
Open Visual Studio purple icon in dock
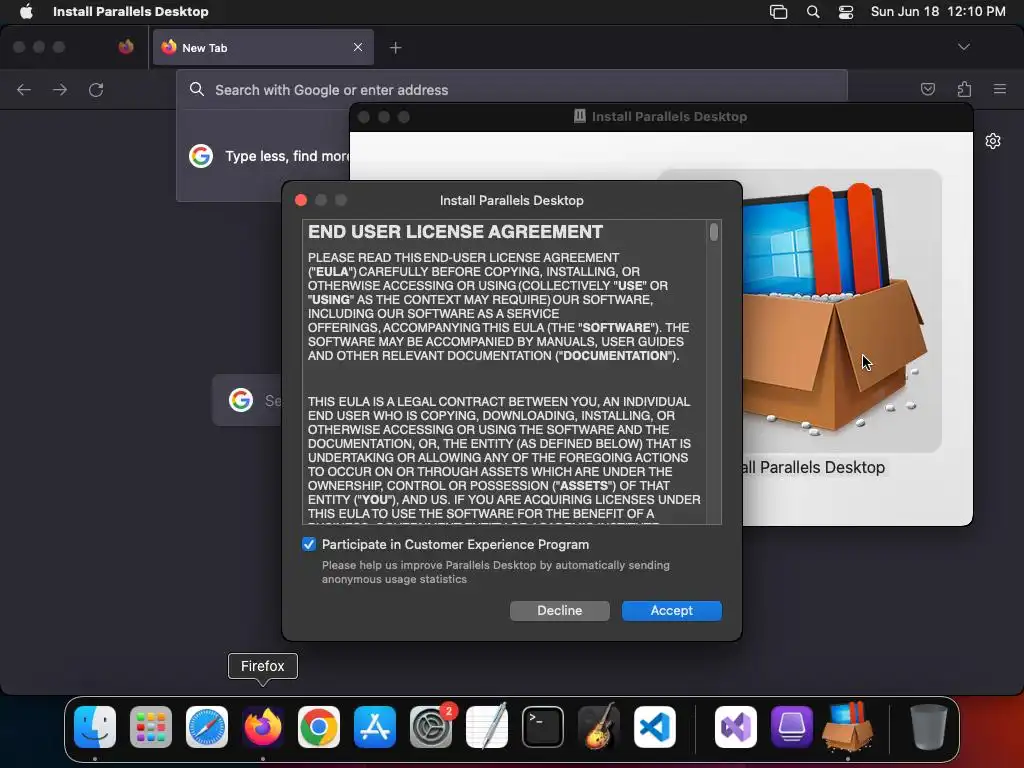736,727
